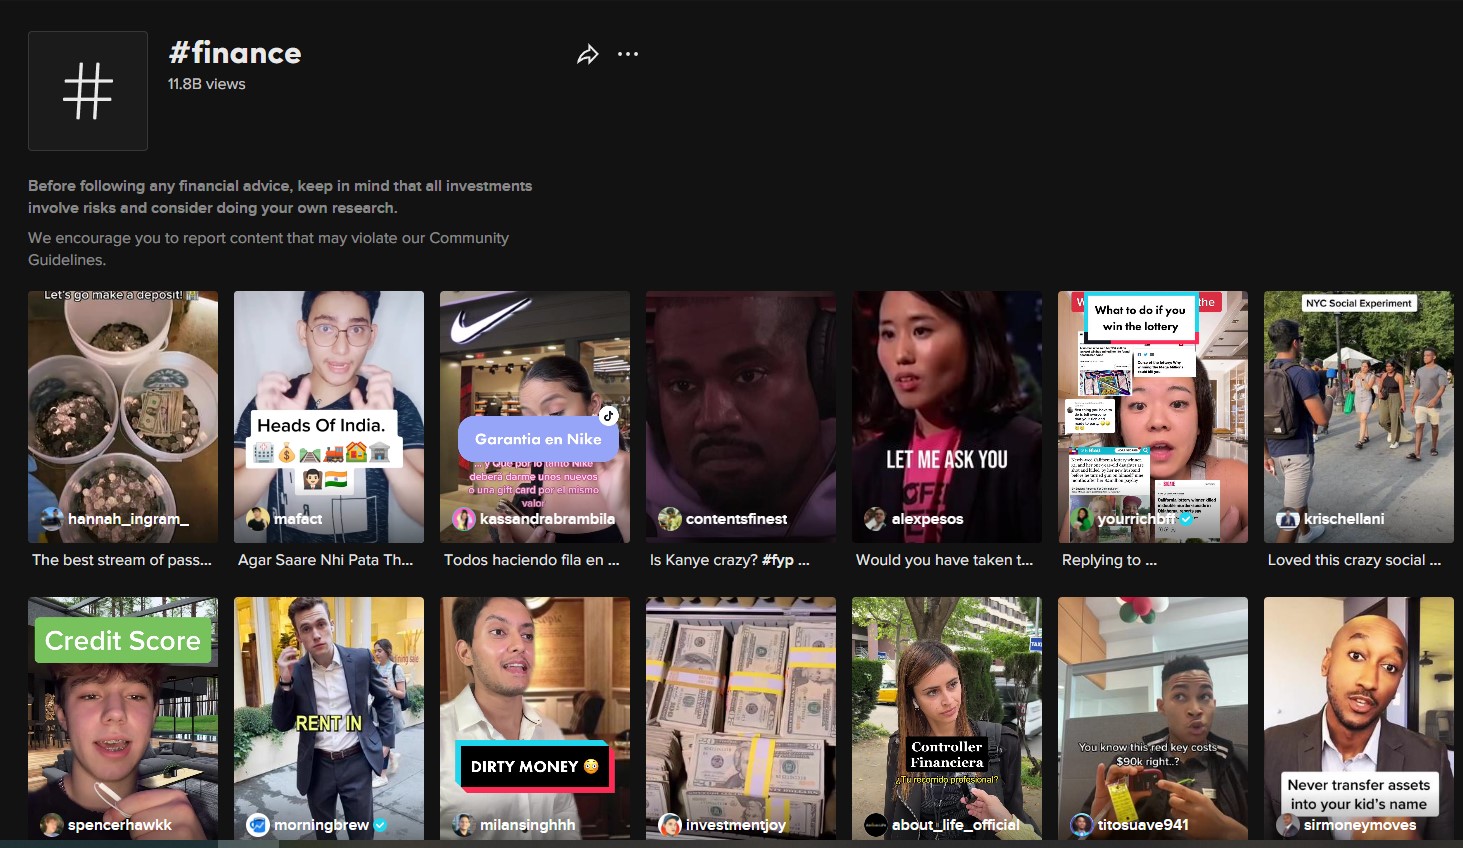Open the coin buckets deposit video
This screenshot has width=1463, height=848.
(x=123, y=417)
